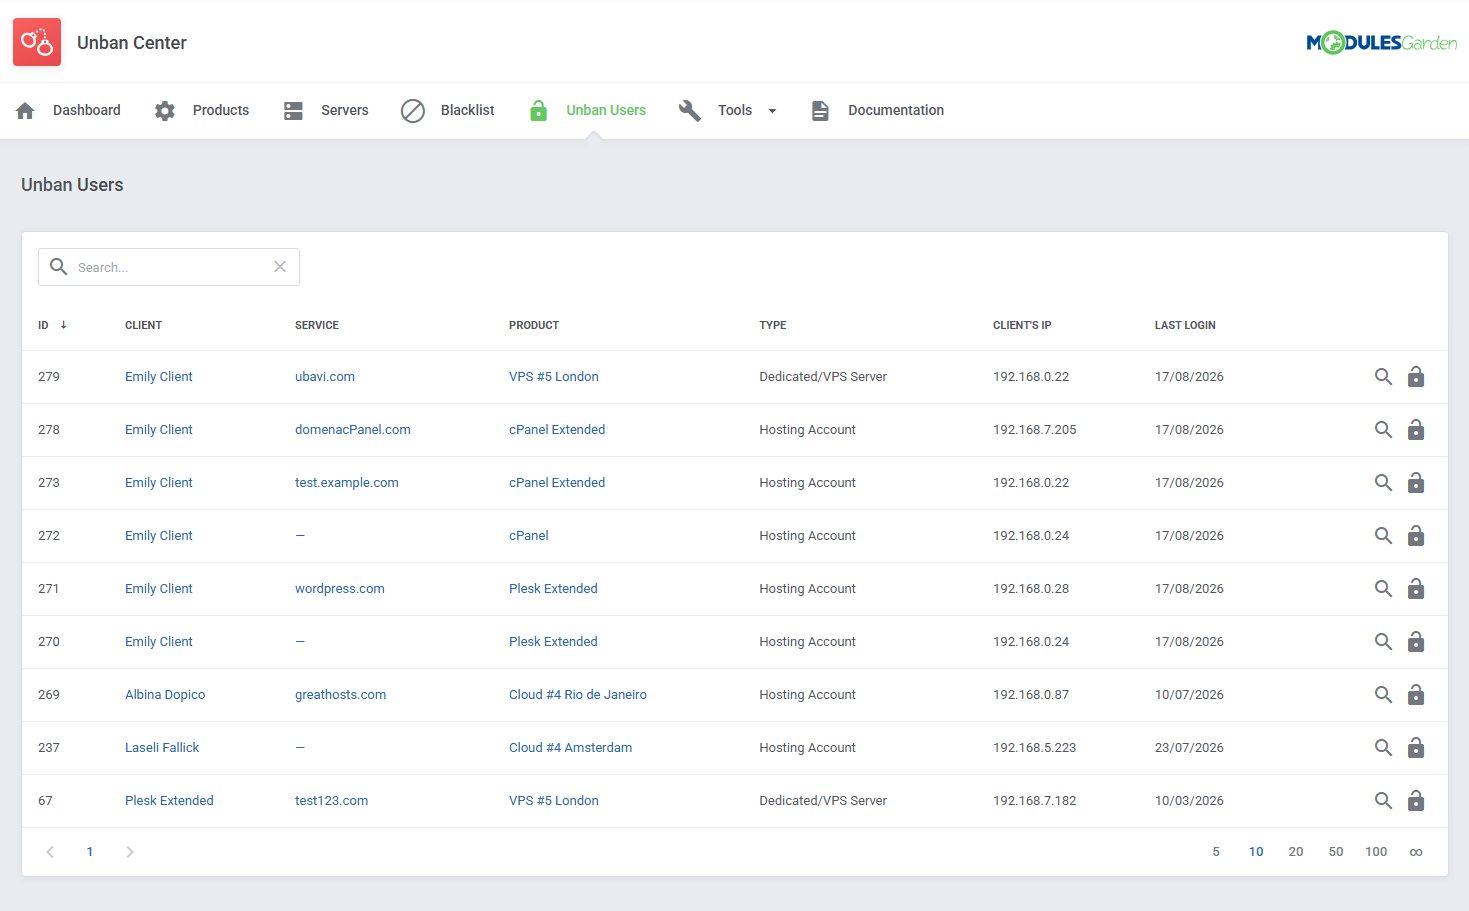Go to next page arrow
The image size is (1469, 911).
[130, 852]
